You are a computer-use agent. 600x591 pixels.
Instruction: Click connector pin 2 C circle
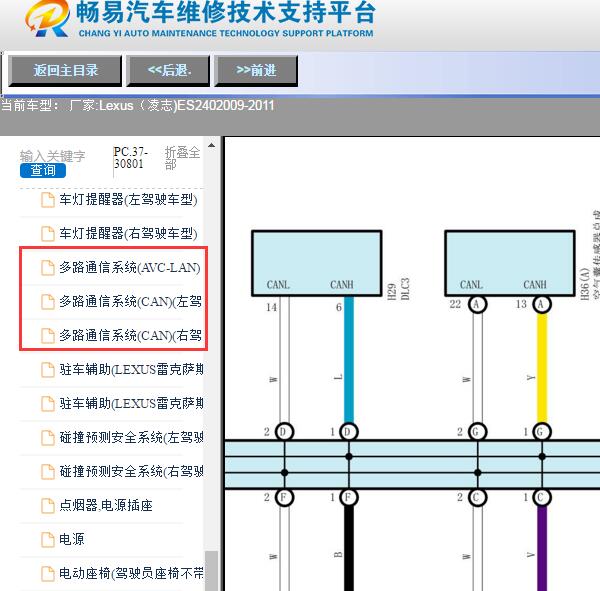click(x=477, y=497)
